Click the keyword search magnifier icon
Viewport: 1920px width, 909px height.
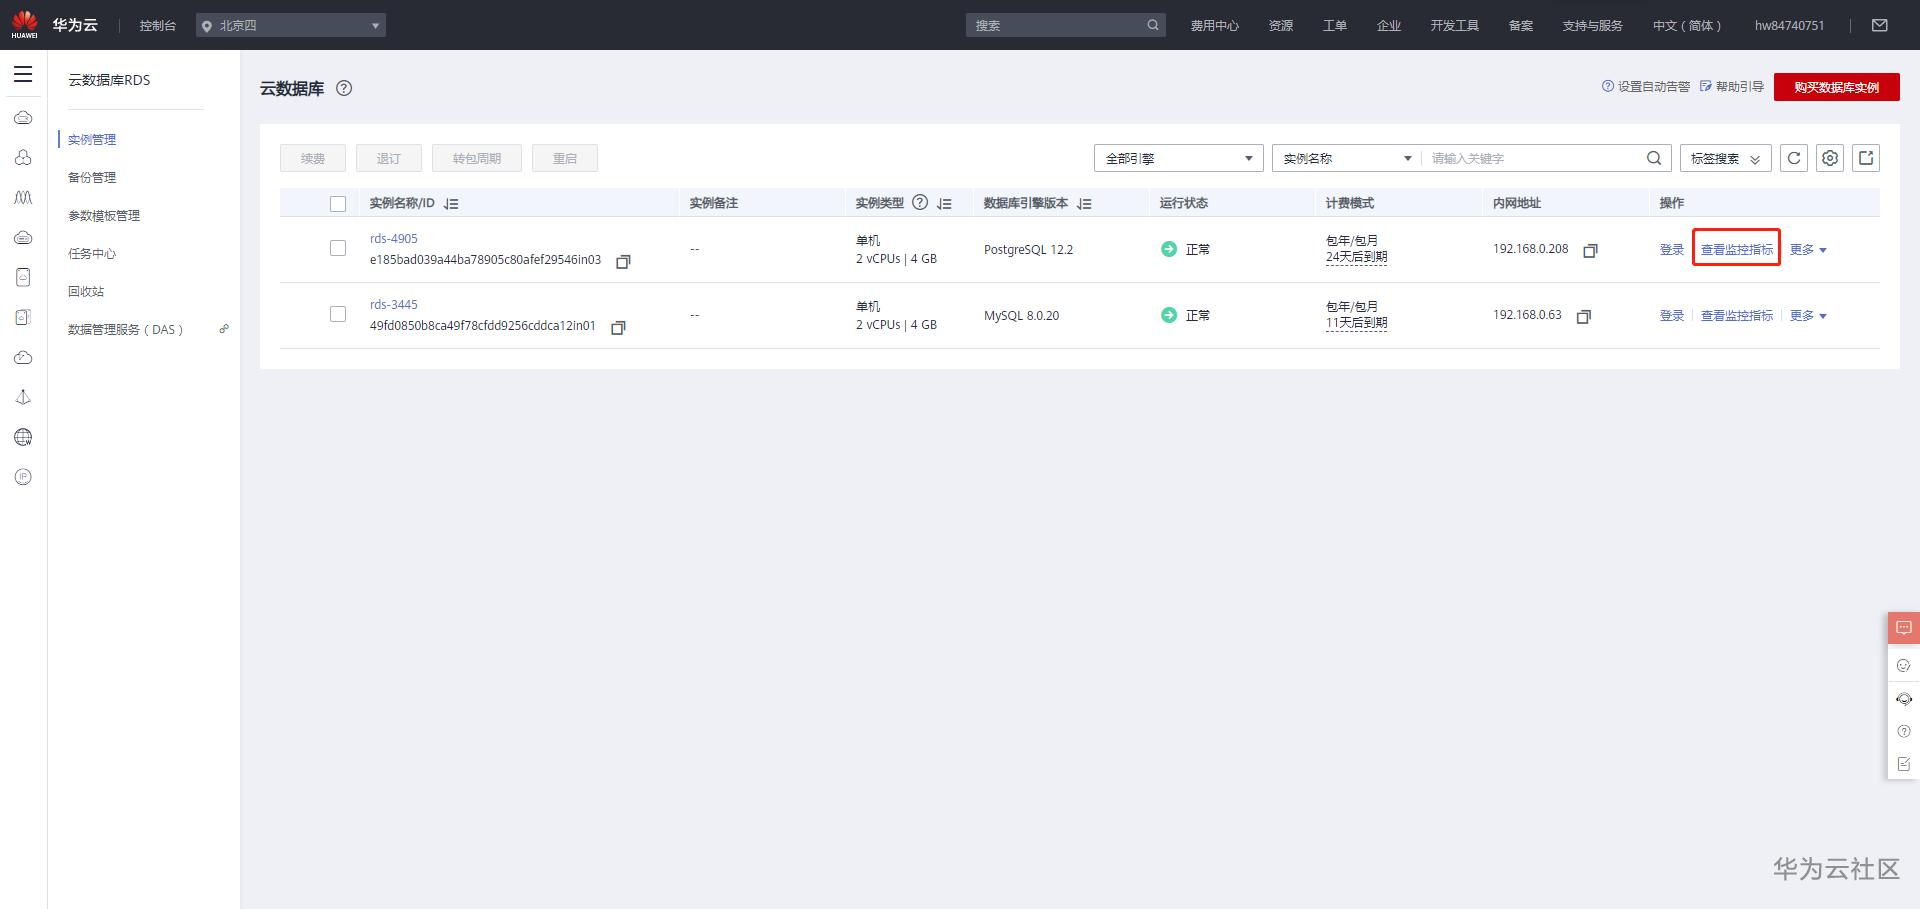pyautogui.click(x=1654, y=158)
